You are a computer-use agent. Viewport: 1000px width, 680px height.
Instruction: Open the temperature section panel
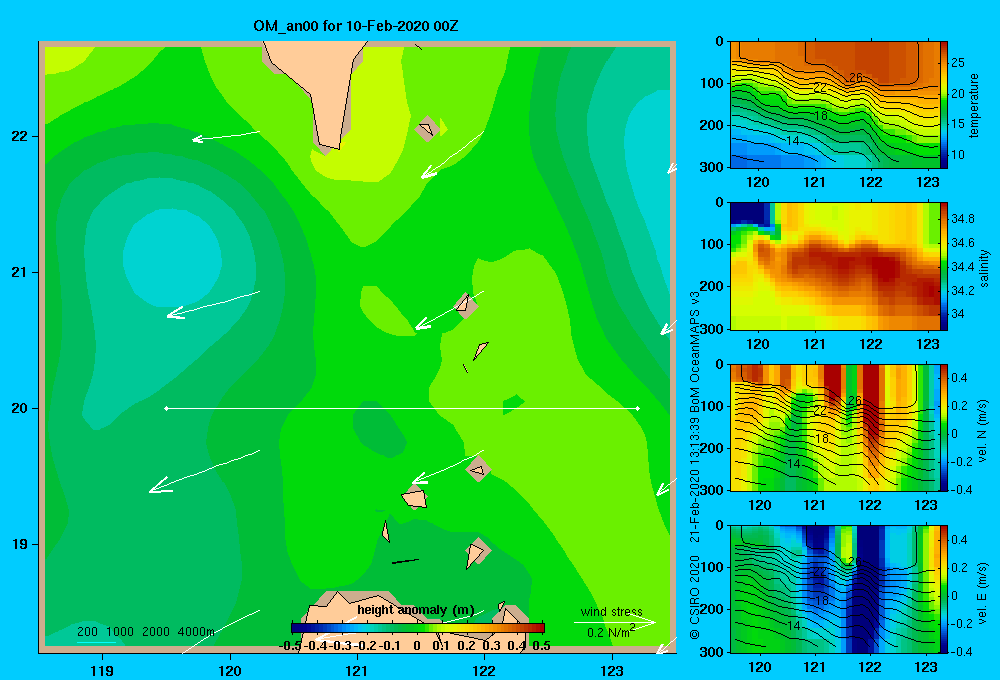tap(835, 105)
